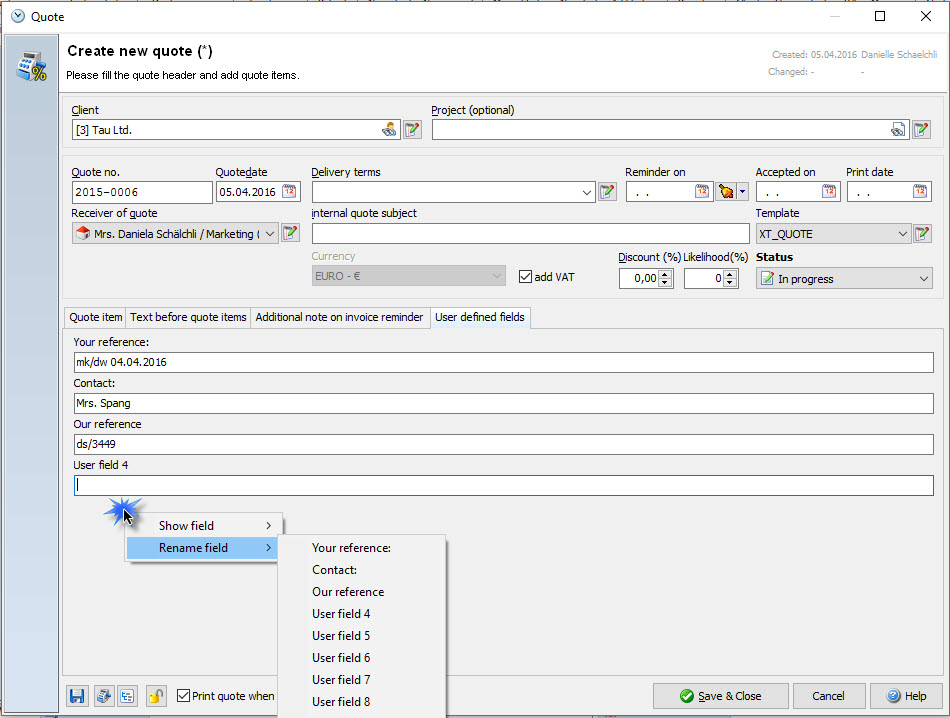Viewport: 950px width, 718px height.
Task: Open the Accepted on calendar picker
Action: [x=829, y=192]
